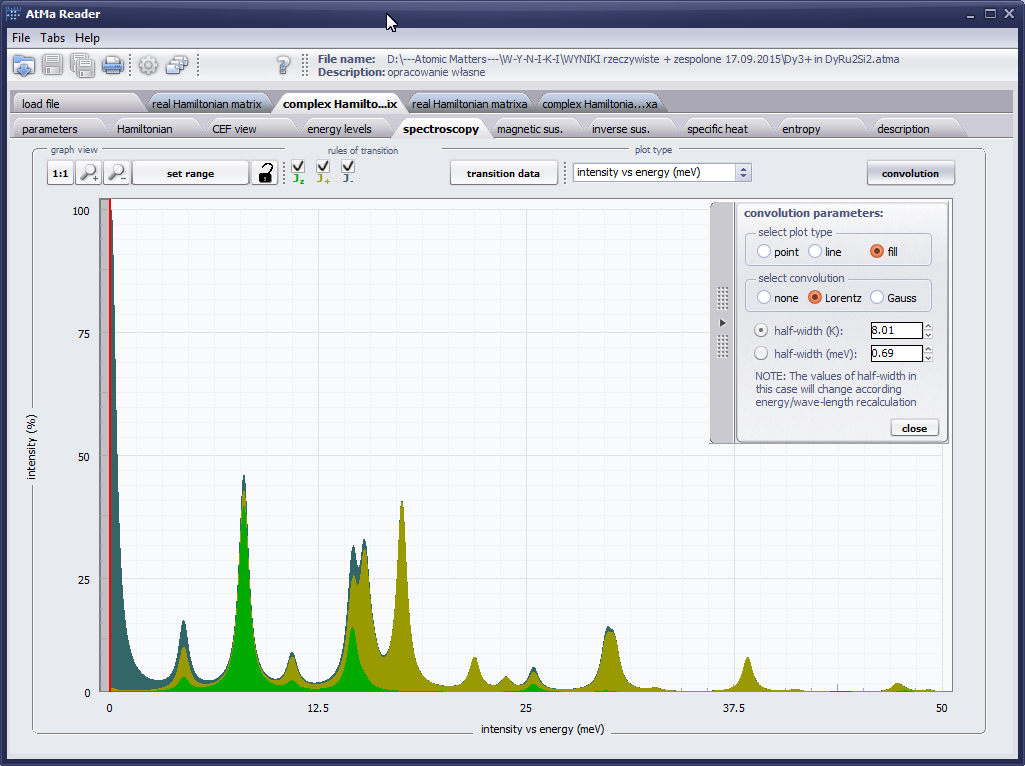This screenshot has height=766, width=1025.
Task: Open a file using the load icon
Action: [23, 65]
